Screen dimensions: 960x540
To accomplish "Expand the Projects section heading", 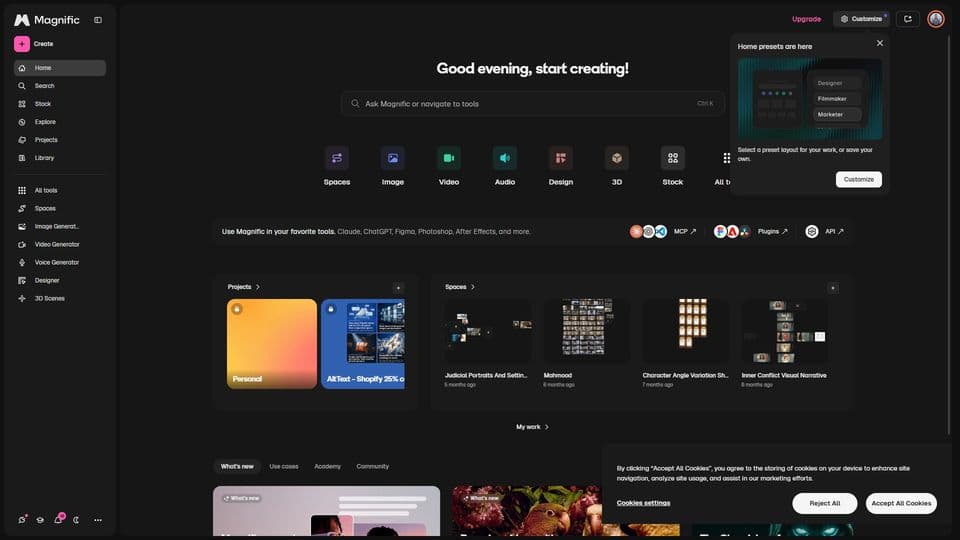I will coord(244,287).
